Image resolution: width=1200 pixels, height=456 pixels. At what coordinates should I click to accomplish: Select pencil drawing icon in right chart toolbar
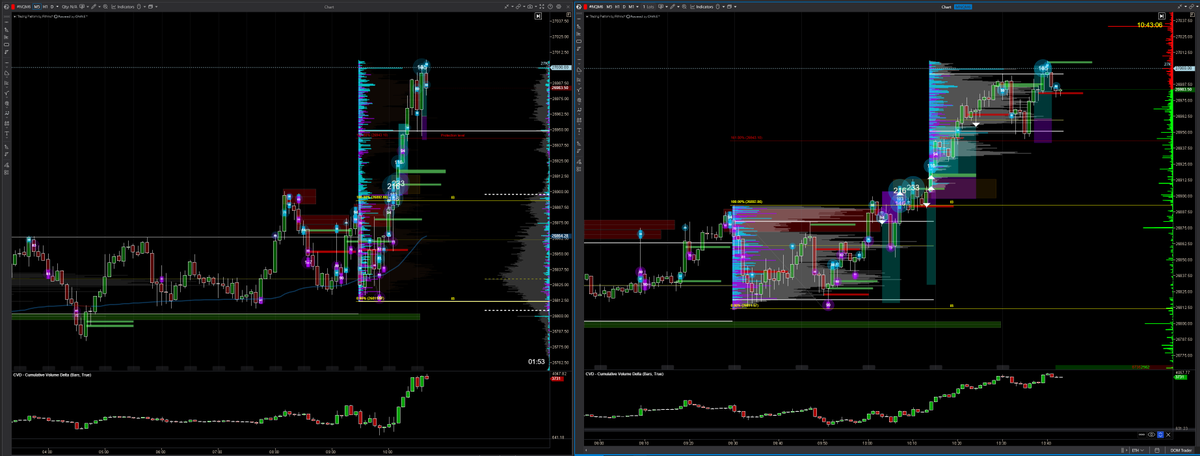(672, 6)
